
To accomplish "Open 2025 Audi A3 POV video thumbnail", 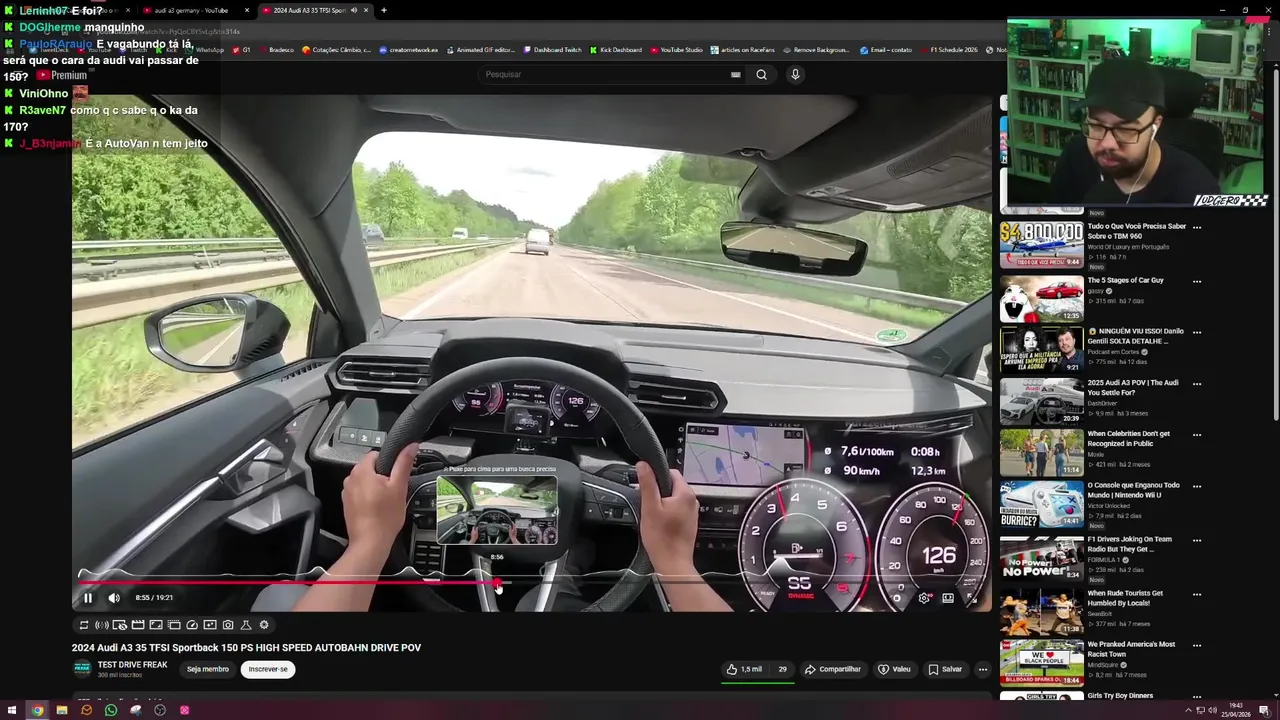I will (x=1042, y=401).
